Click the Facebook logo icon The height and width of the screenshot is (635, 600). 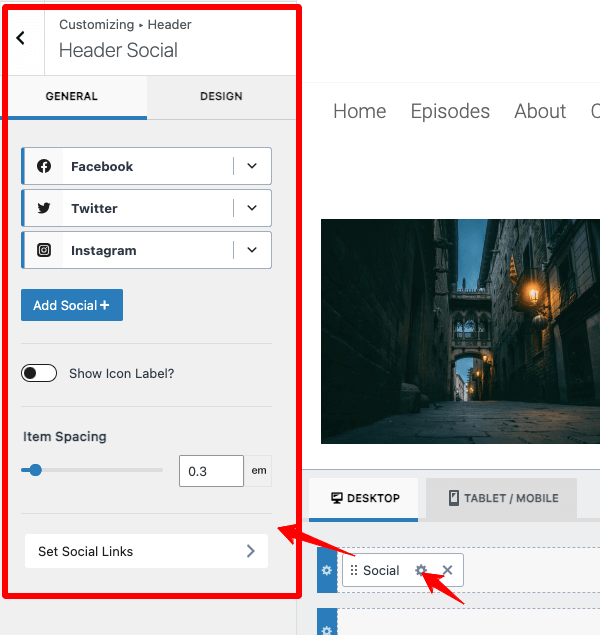(x=44, y=166)
